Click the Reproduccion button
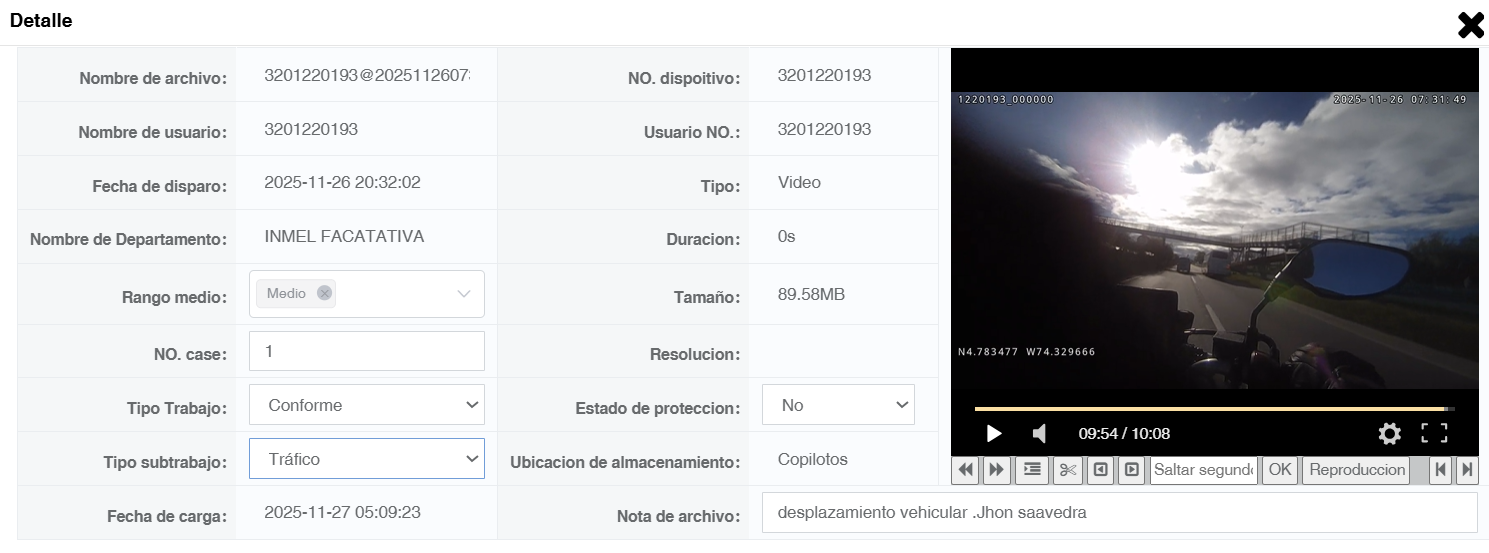This screenshot has width=1489, height=553. 1357,470
